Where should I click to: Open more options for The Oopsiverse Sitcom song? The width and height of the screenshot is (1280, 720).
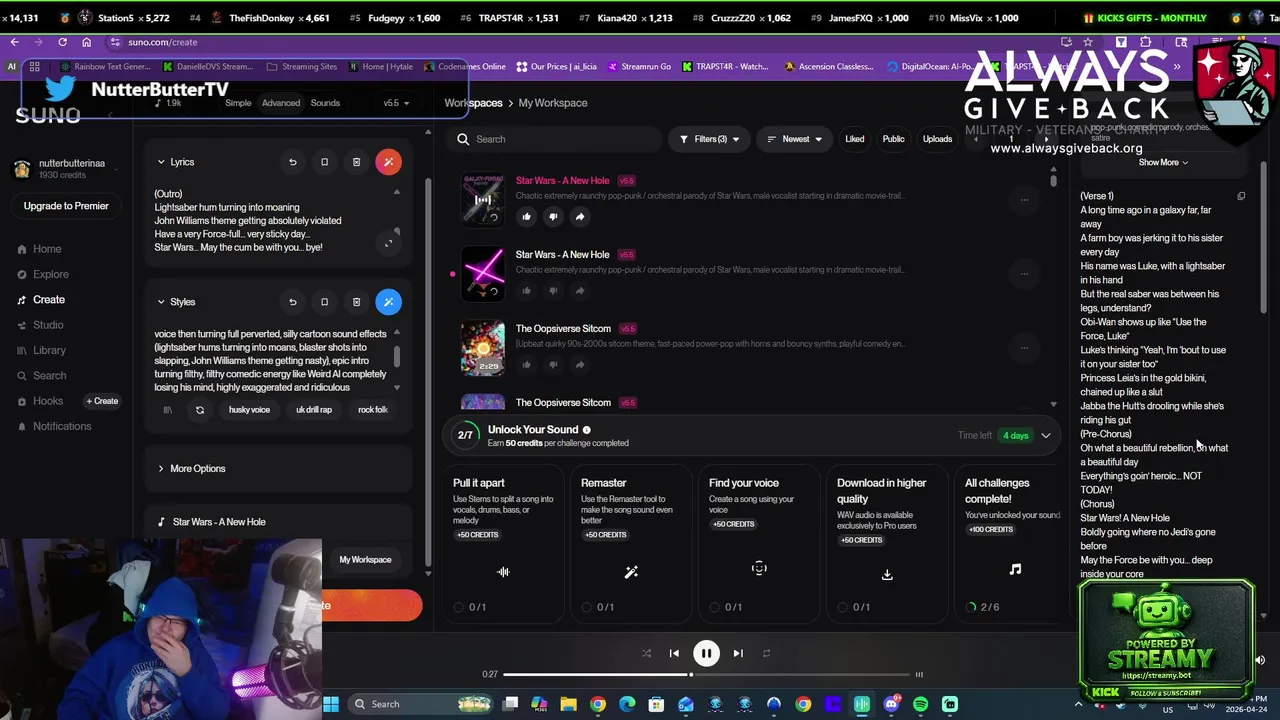tap(1024, 348)
